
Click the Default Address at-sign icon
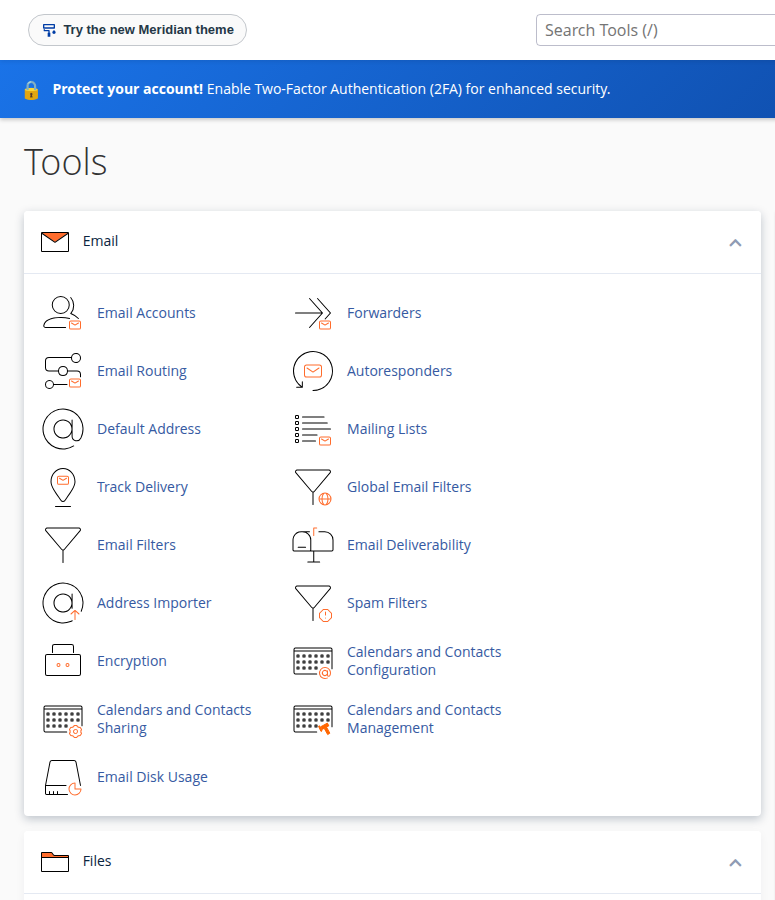63,429
